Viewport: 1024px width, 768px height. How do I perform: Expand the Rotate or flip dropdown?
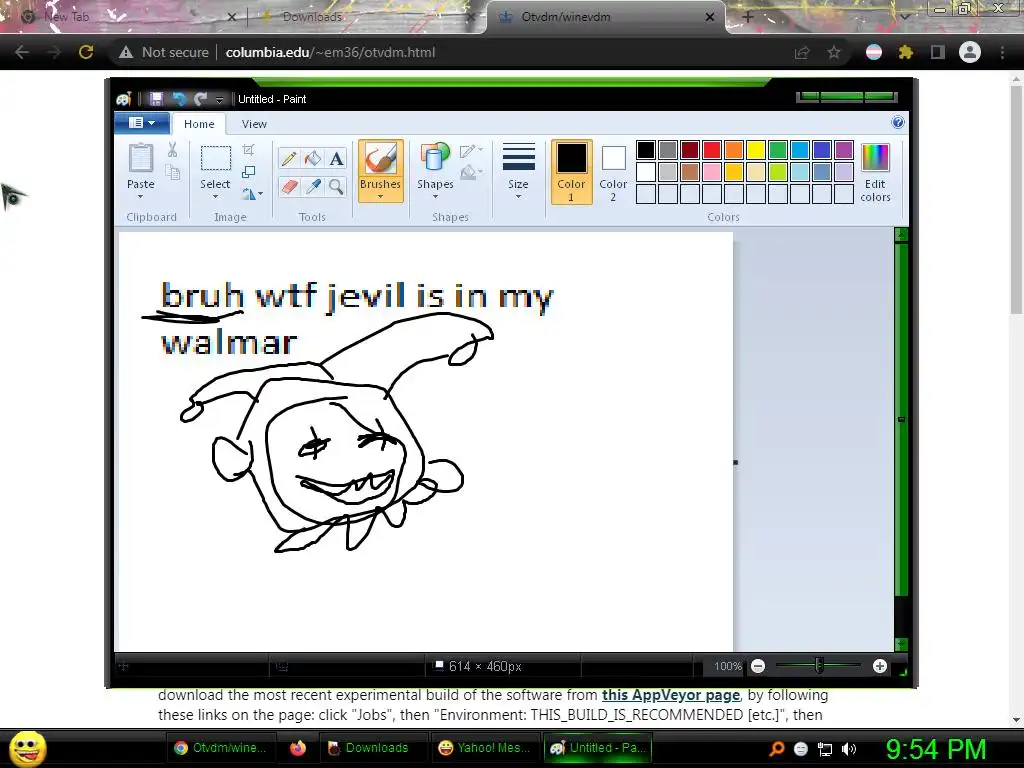point(252,193)
